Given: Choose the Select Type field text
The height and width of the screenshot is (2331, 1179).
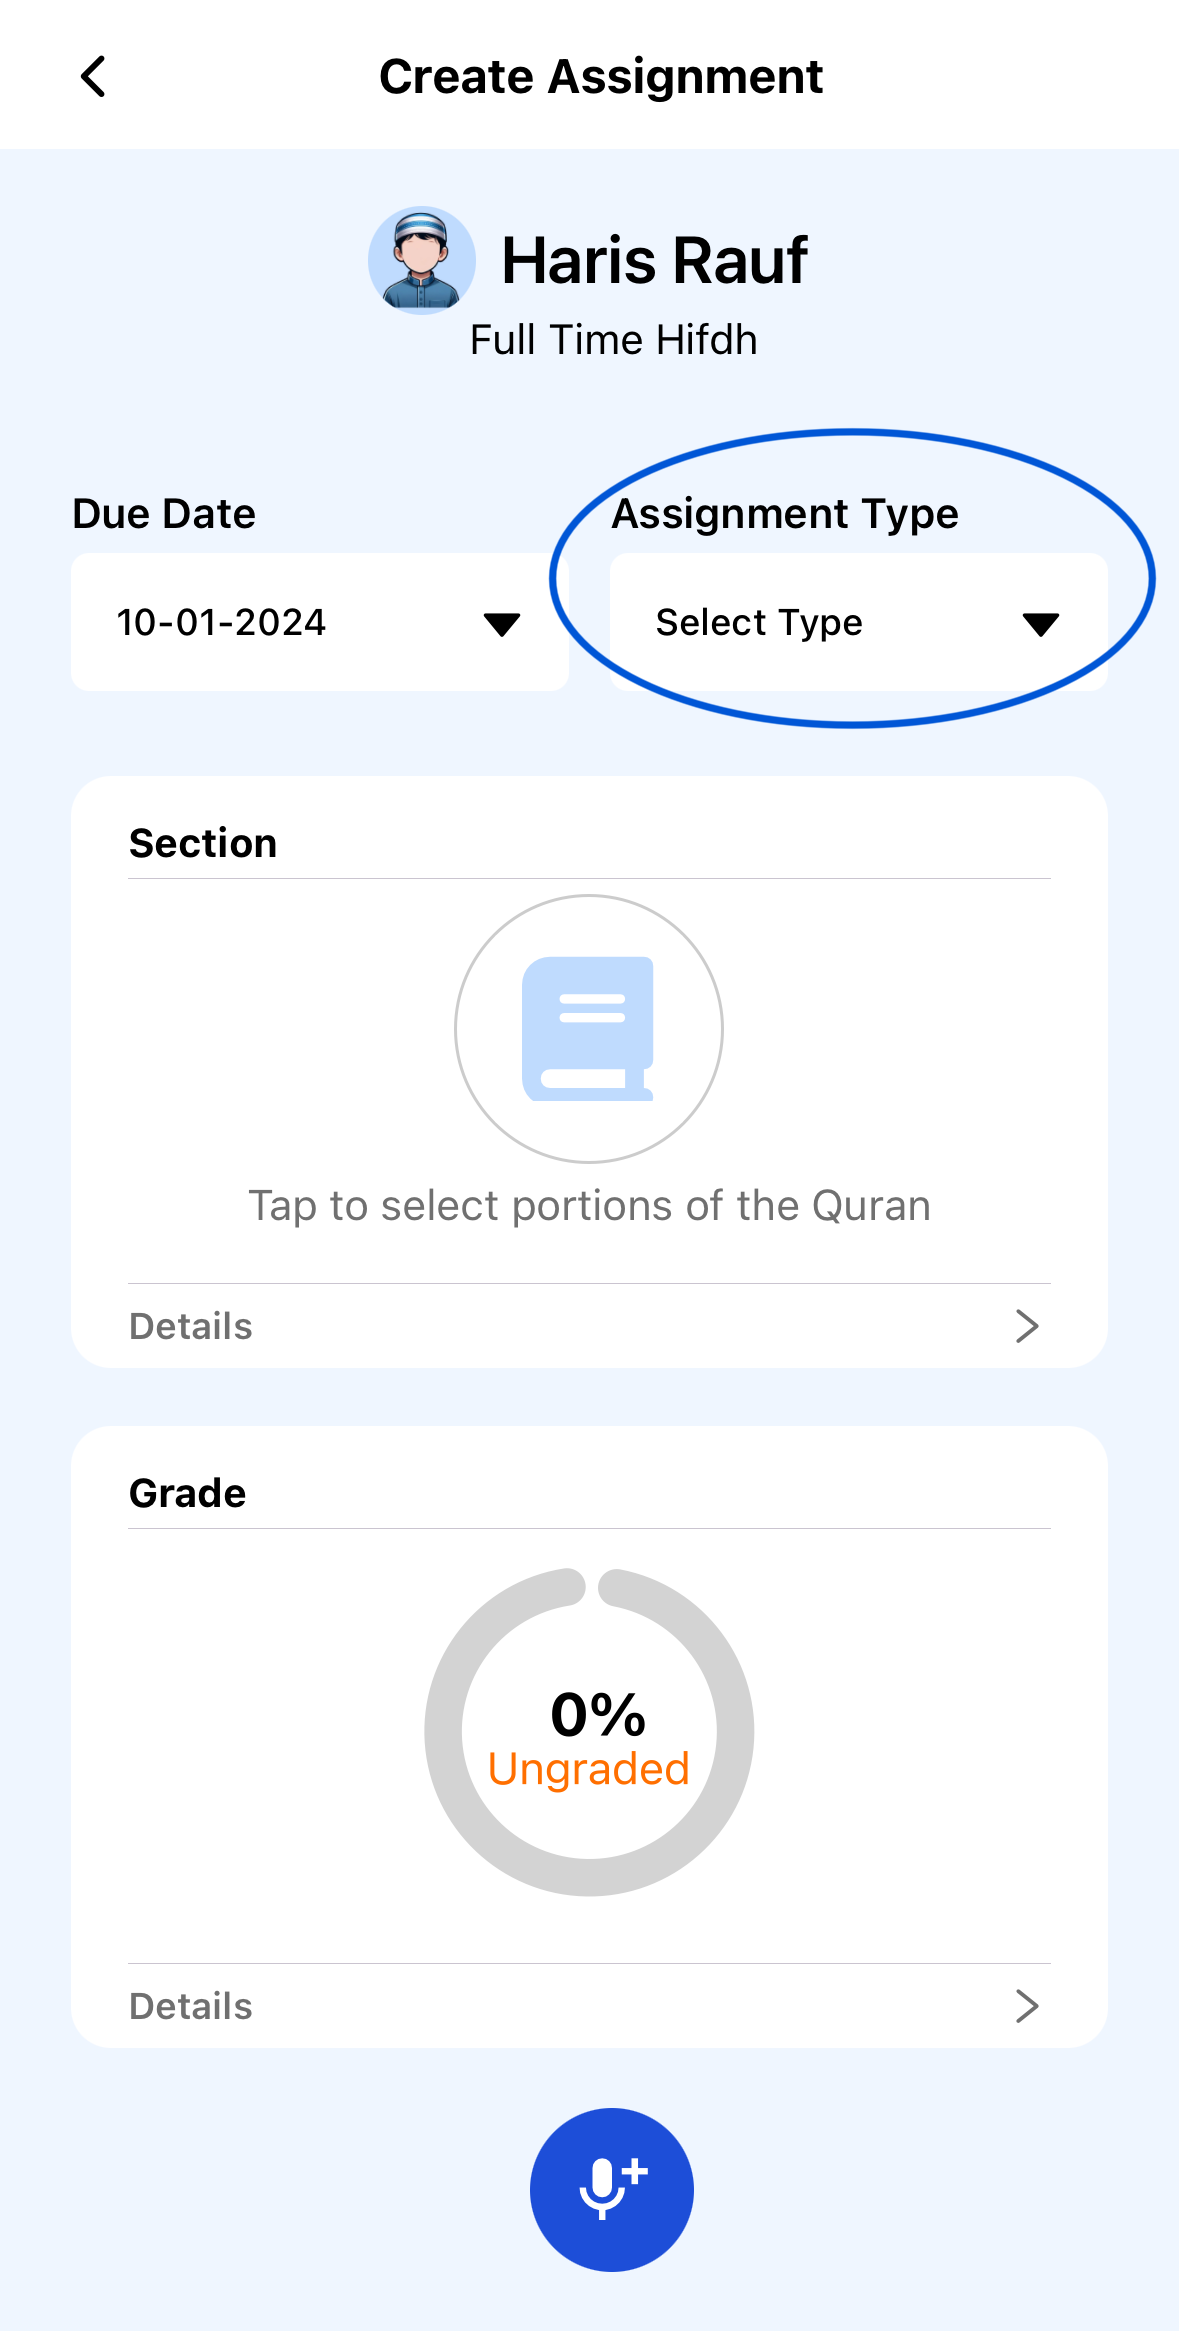Looking at the screenshot, I should tap(759, 622).
